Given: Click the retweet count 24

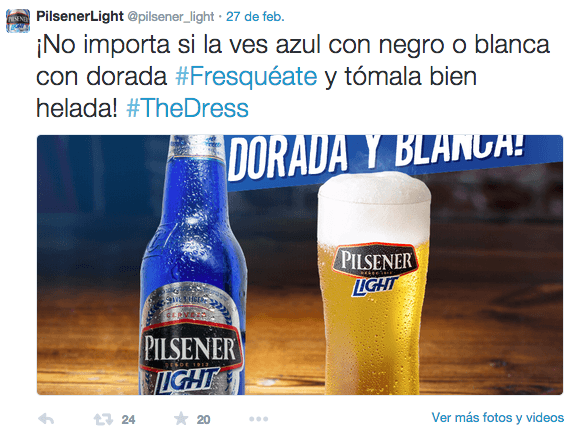Looking at the screenshot, I should (x=128, y=419).
